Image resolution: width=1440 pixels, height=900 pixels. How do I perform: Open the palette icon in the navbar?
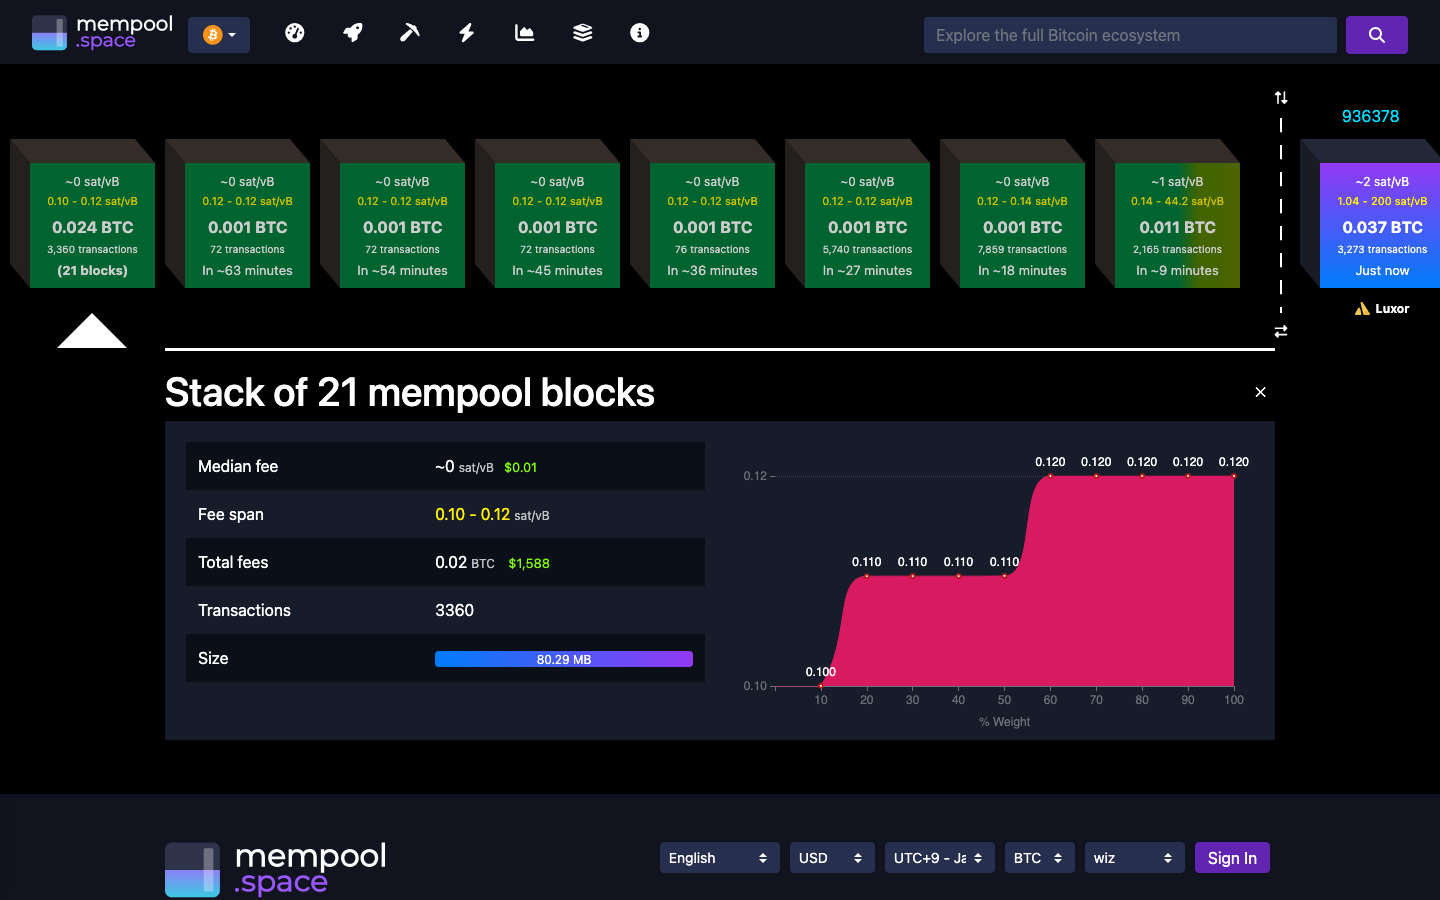[294, 33]
